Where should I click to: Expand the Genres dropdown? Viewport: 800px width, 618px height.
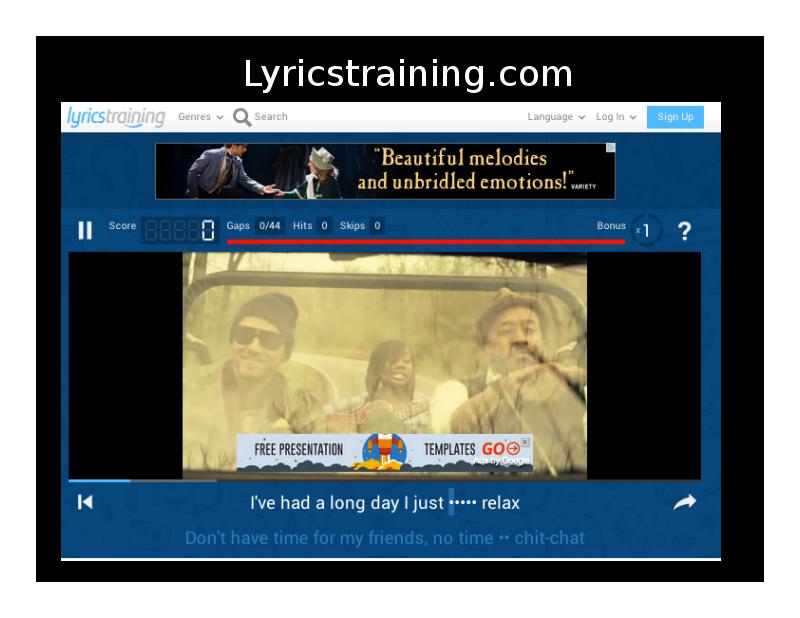click(x=200, y=117)
